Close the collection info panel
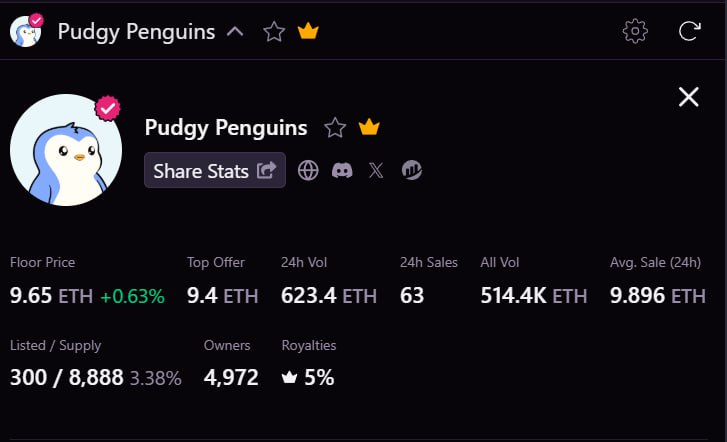727x442 pixels. click(x=689, y=97)
